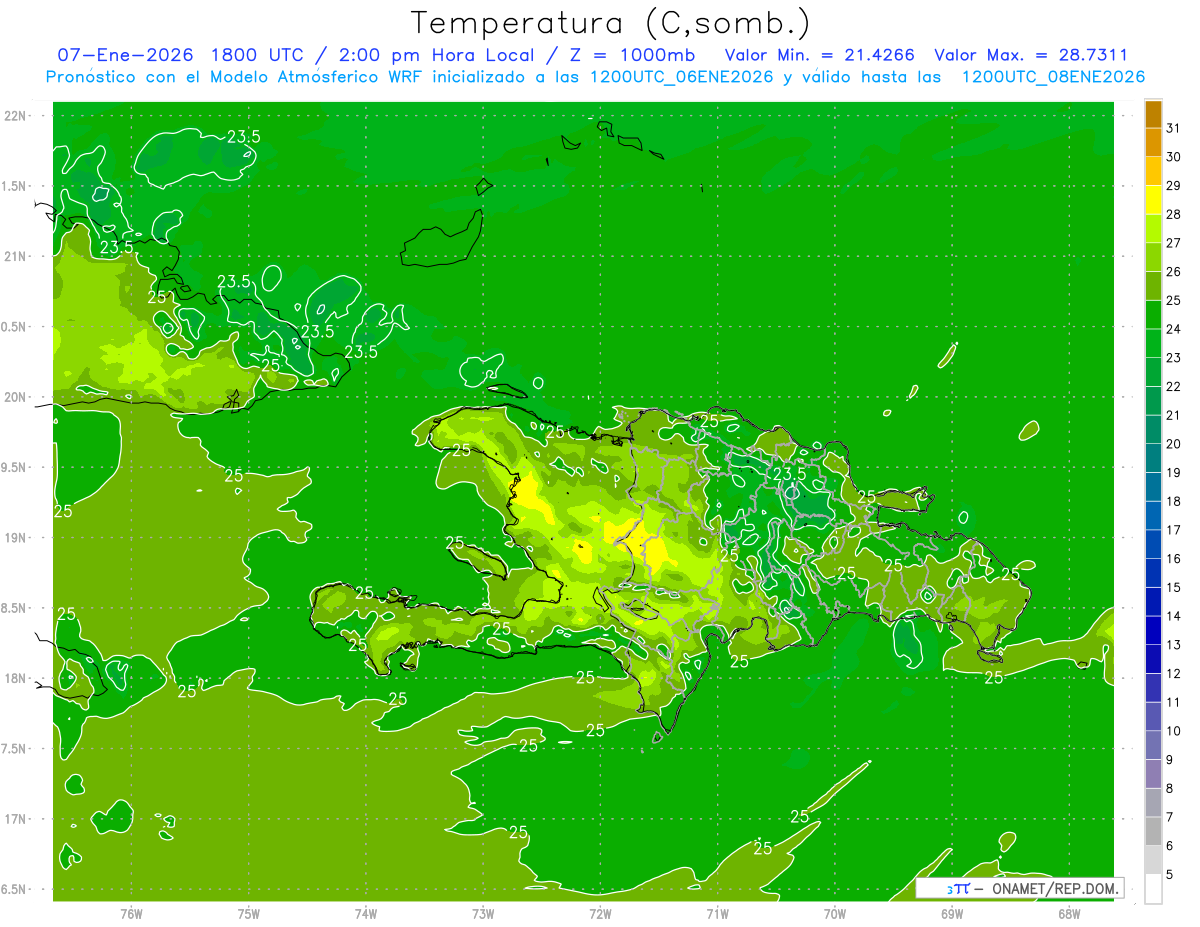
Task: Click the '22N' latitude axis label
Action: point(14,116)
